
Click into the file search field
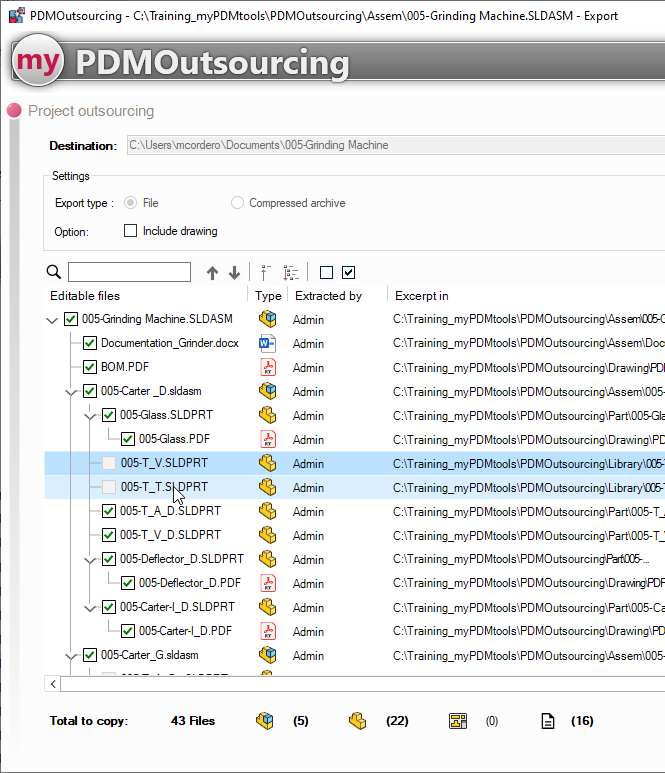129,272
